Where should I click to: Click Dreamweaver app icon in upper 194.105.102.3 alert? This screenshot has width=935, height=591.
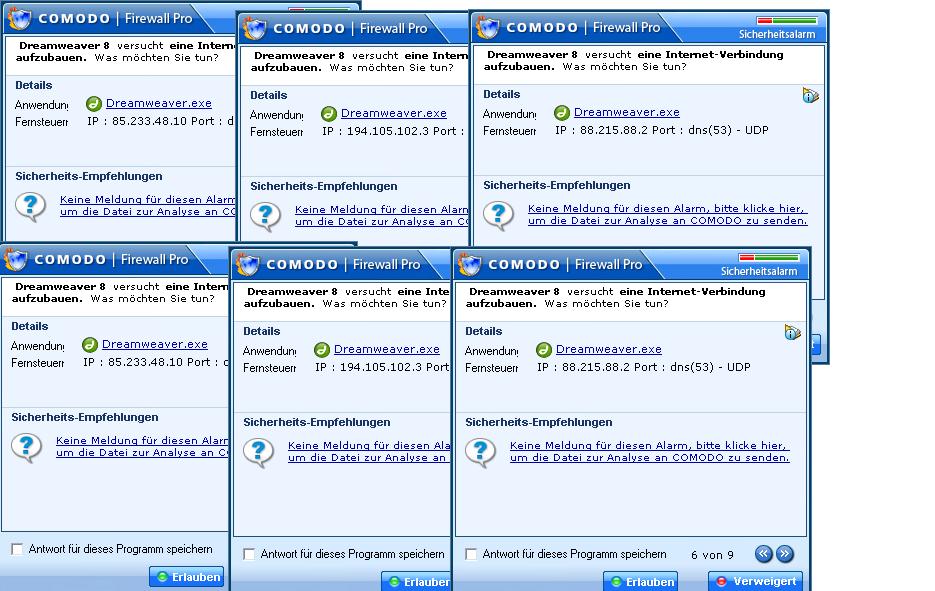pyautogui.click(x=329, y=113)
